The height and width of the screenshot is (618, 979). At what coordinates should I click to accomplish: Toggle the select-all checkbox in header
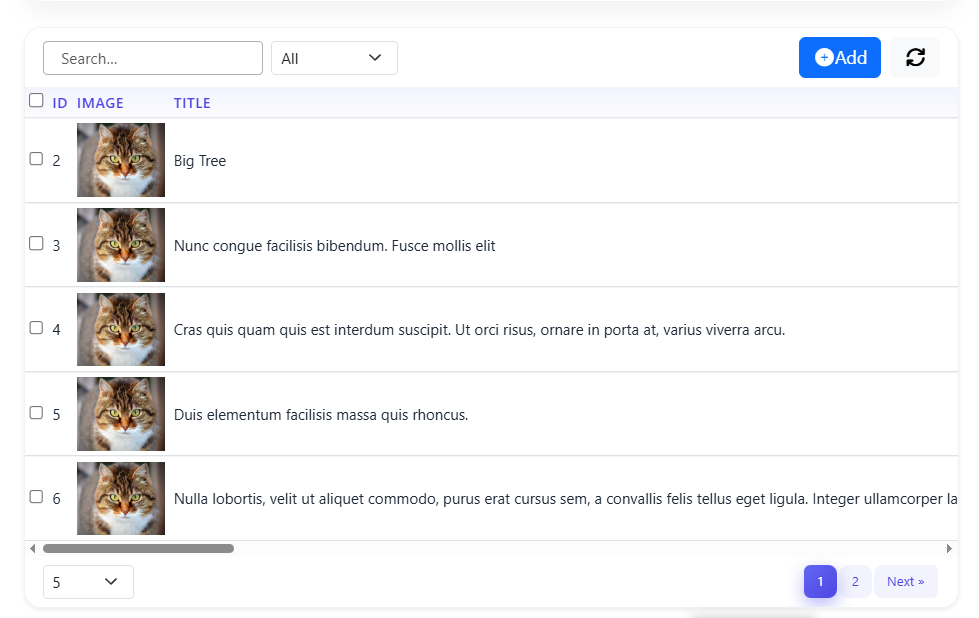(x=37, y=100)
